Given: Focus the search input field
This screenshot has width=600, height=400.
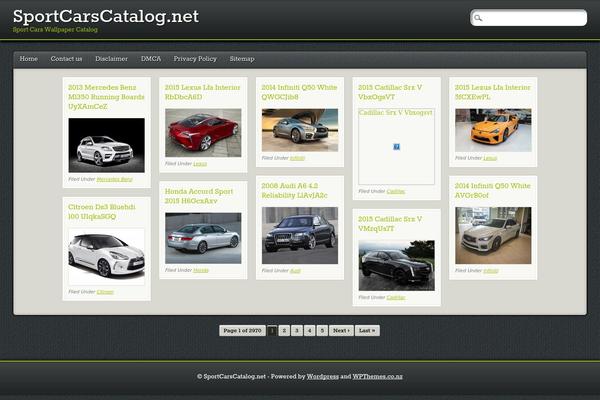Looking at the screenshot, I should pyautogui.click(x=528, y=18).
